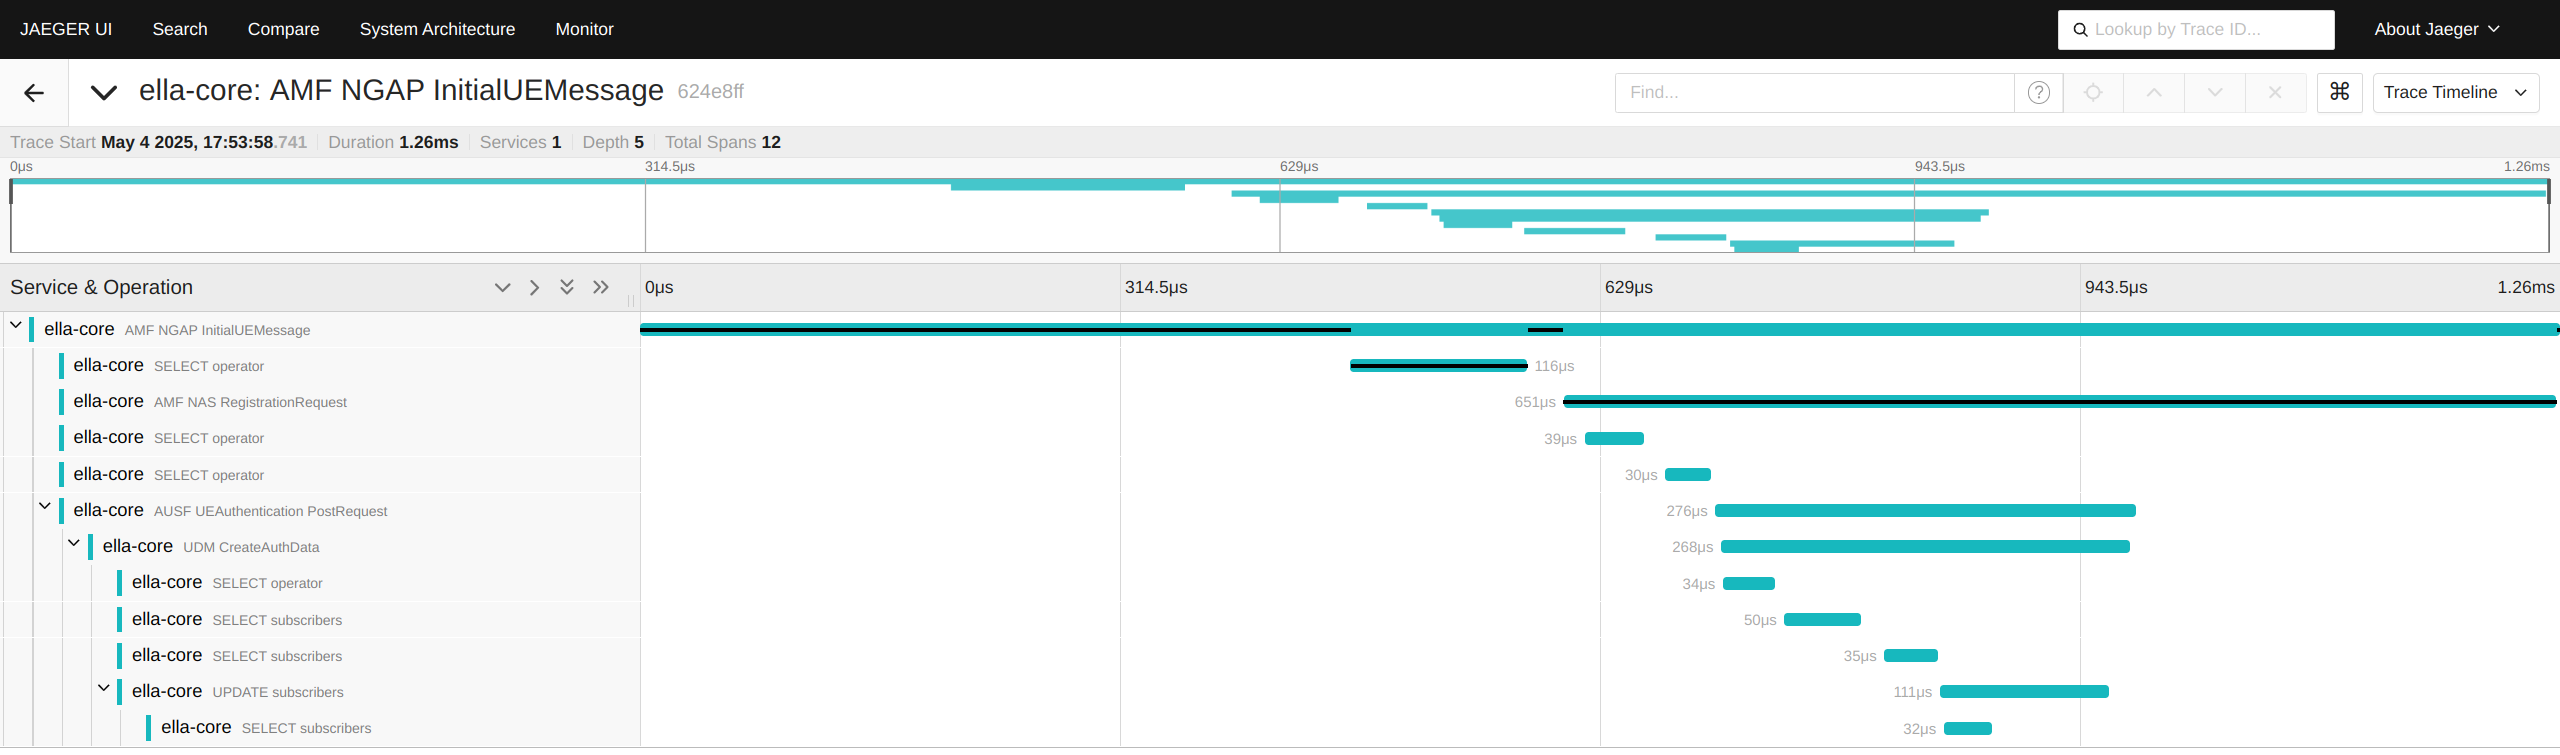This screenshot has width=2560, height=755.
Task: Collapse the UPDATE subscribers span
Action: 103,687
